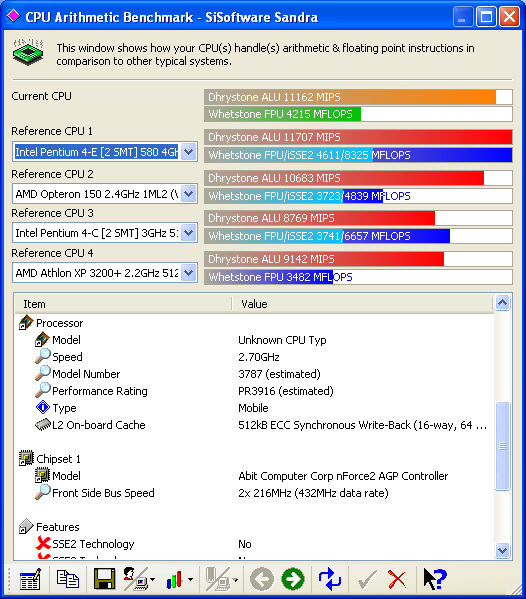
Task: Click the current CPU Dhrystone ALU 11162 MIPS bar
Action: [358, 97]
